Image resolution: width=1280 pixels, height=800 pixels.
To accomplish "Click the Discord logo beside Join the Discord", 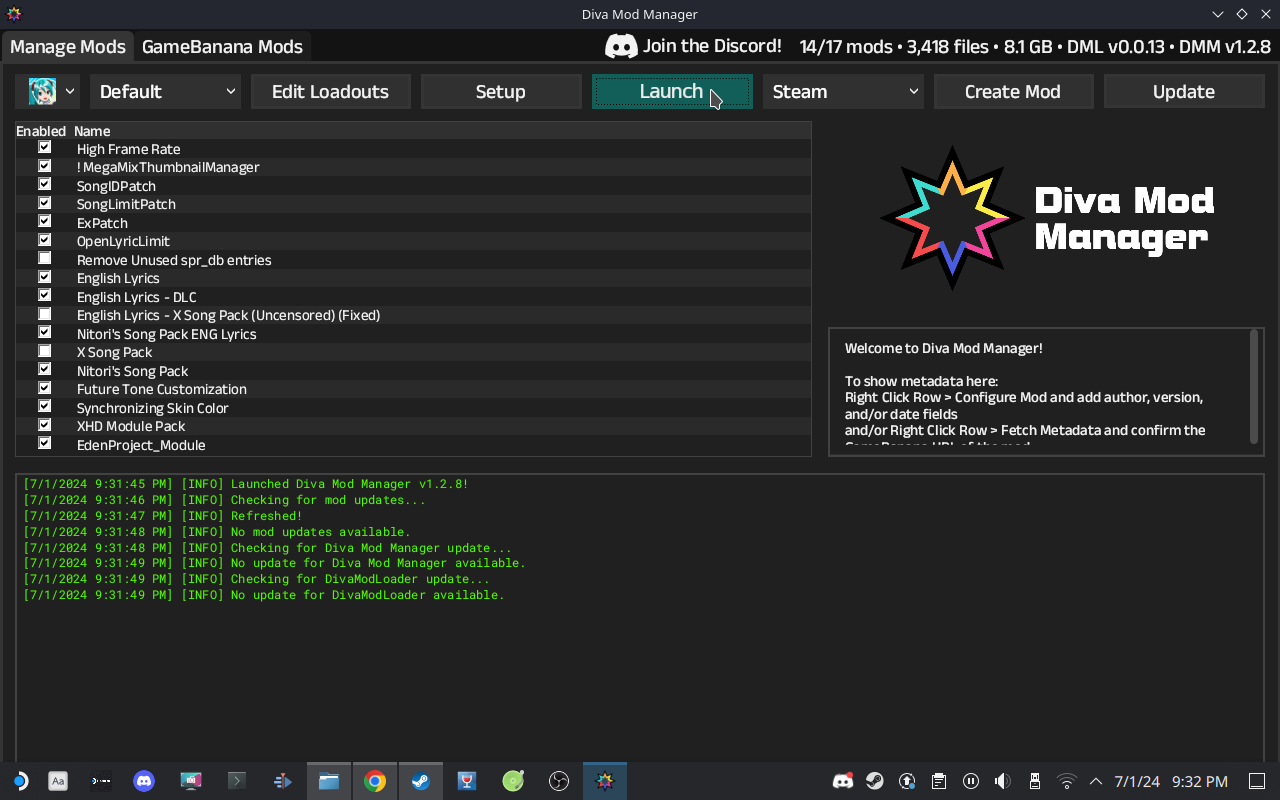I will (x=621, y=46).
